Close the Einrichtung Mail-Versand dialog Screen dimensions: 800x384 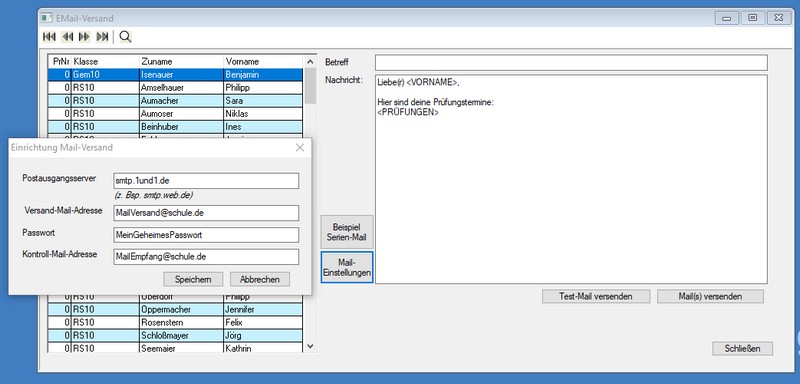(299, 147)
